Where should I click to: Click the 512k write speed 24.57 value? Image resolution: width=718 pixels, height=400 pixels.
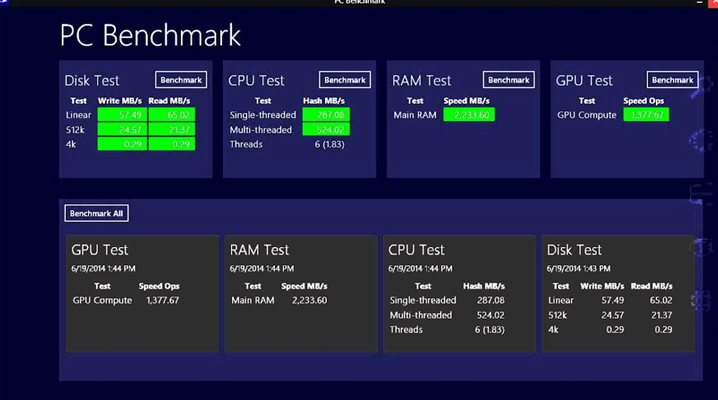coord(122,129)
